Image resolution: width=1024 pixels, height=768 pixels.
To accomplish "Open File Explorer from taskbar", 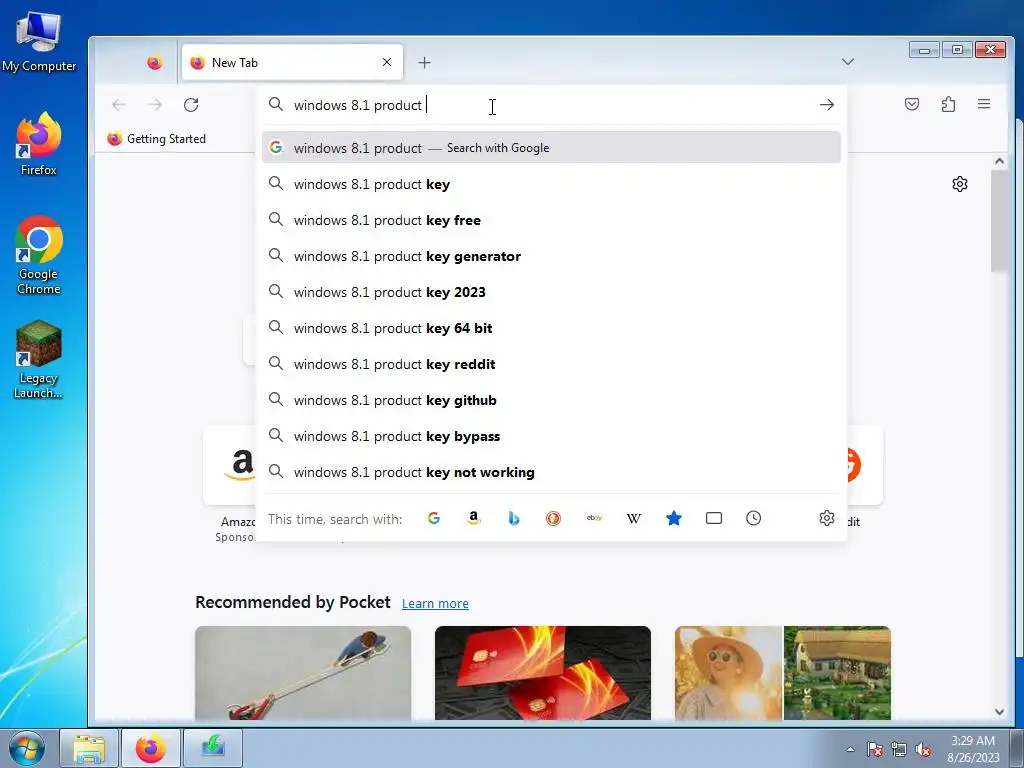I will pos(89,748).
